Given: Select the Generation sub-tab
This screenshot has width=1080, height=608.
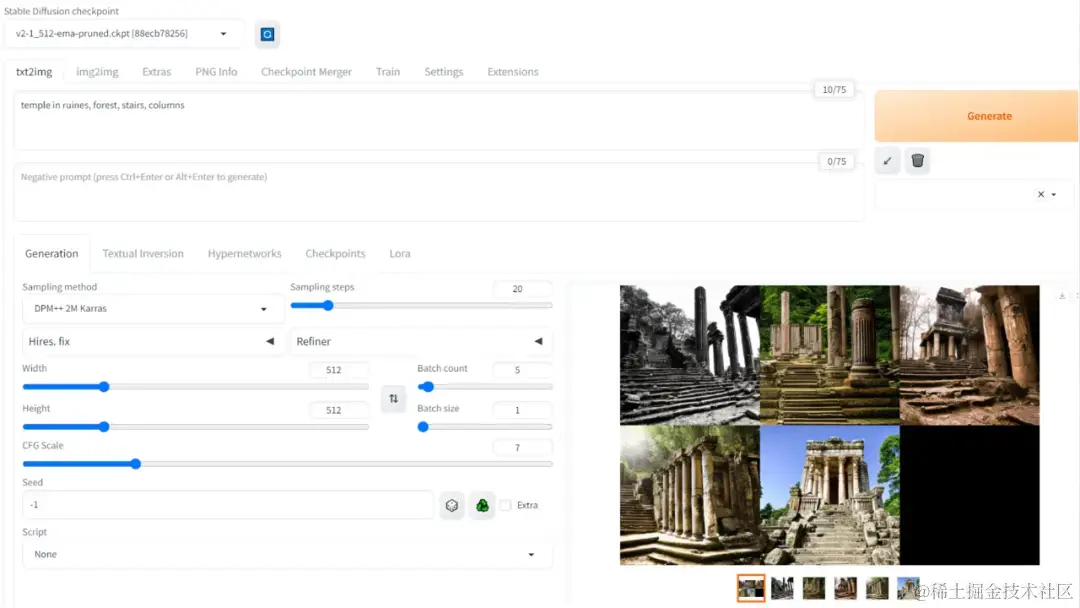Looking at the screenshot, I should (52, 253).
